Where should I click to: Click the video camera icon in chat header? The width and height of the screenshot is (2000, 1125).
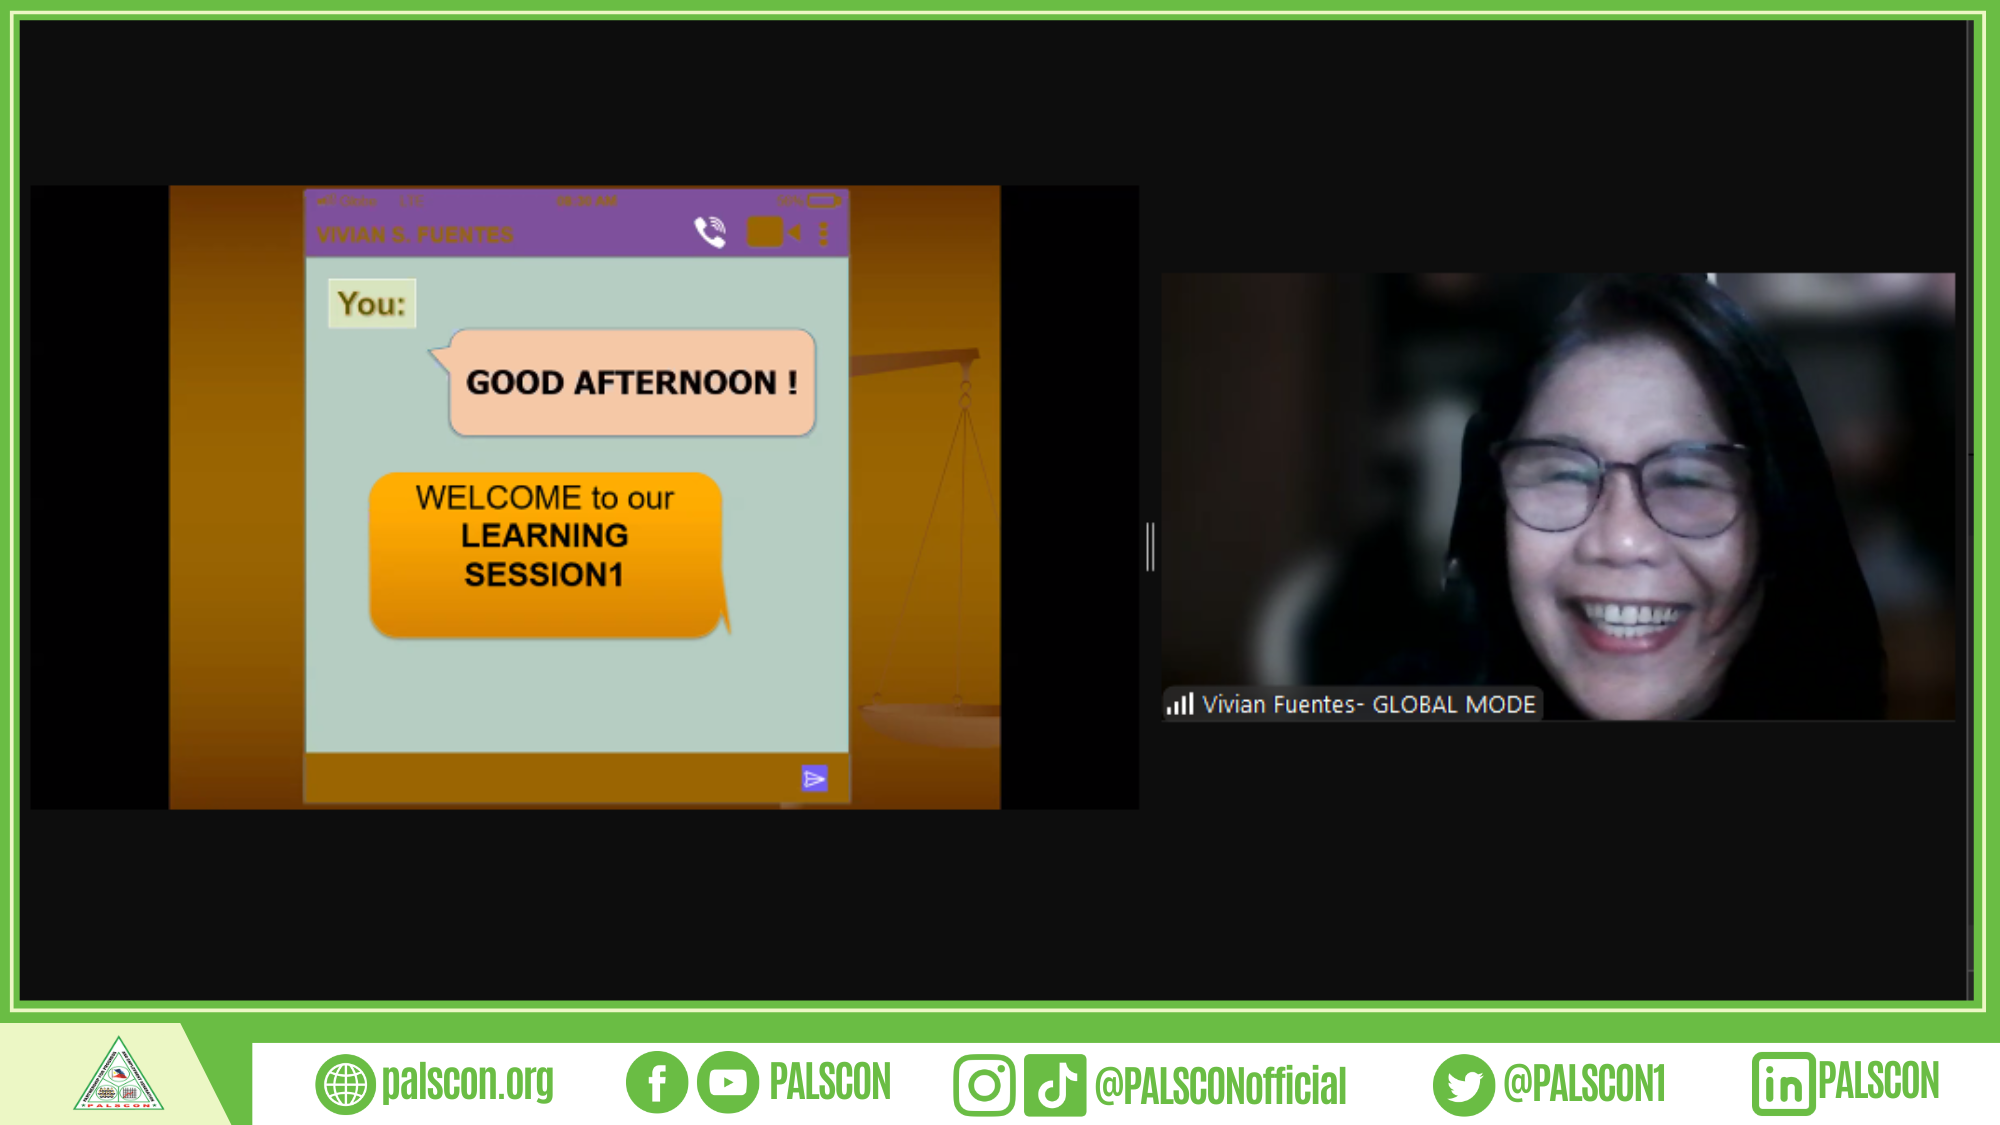tap(772, 233)
